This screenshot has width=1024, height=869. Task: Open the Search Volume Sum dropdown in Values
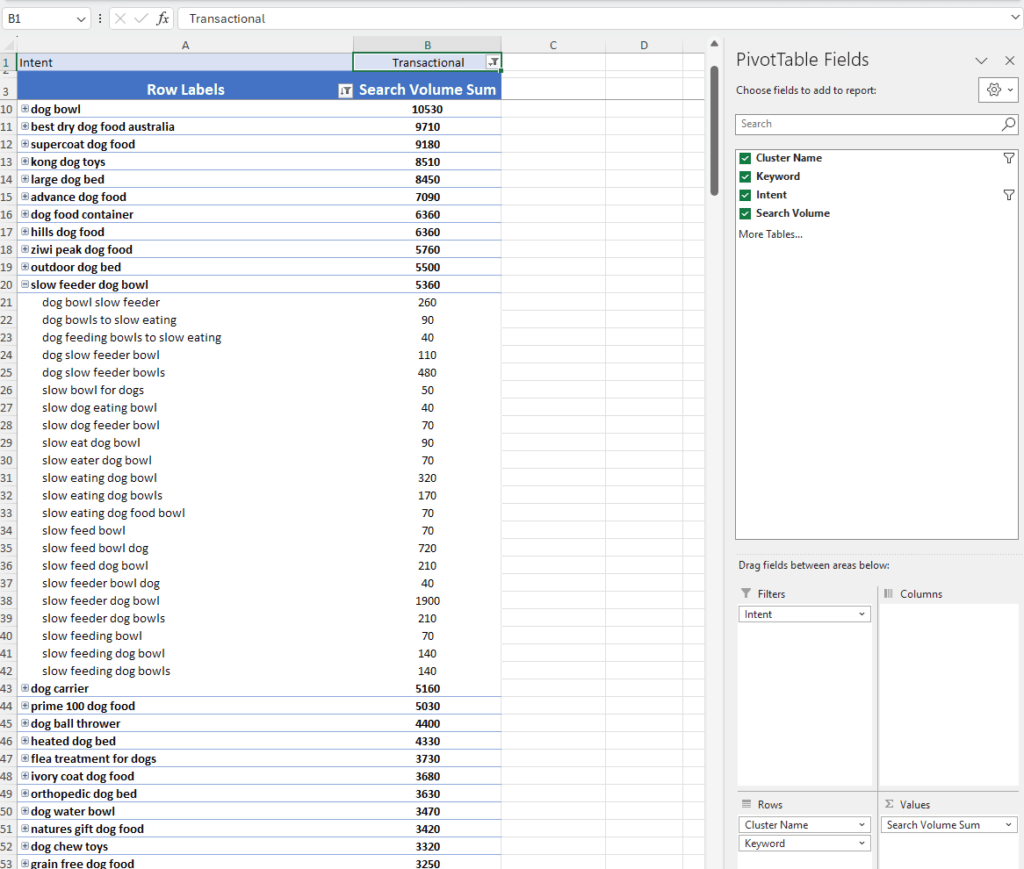click(x=1007, y=824)
